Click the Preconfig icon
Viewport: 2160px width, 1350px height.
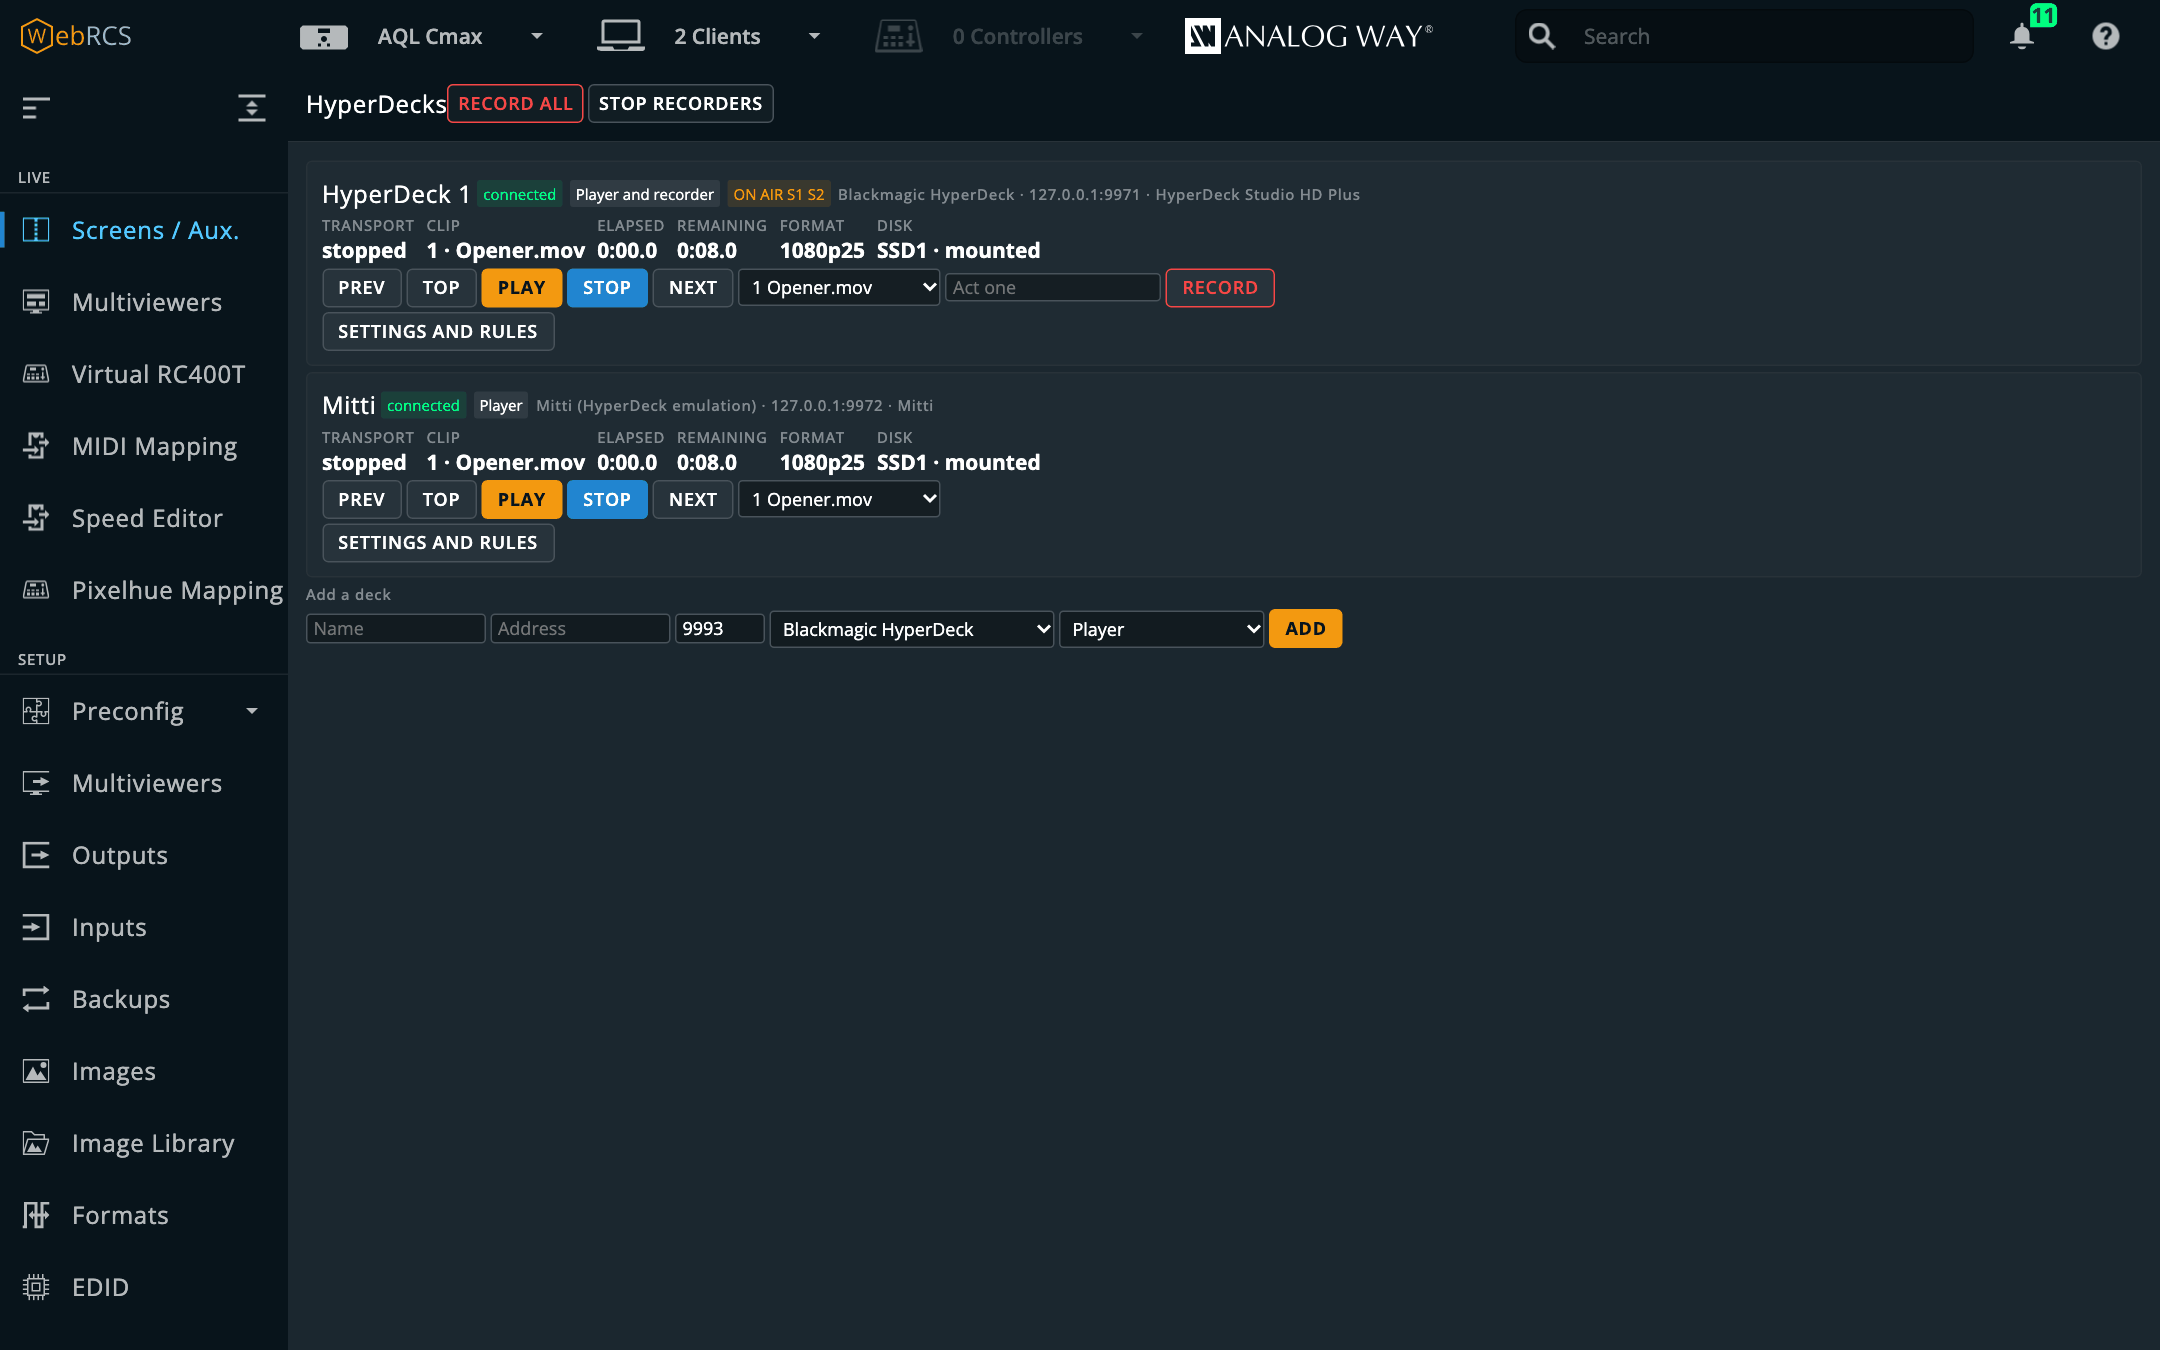[36, 711]
